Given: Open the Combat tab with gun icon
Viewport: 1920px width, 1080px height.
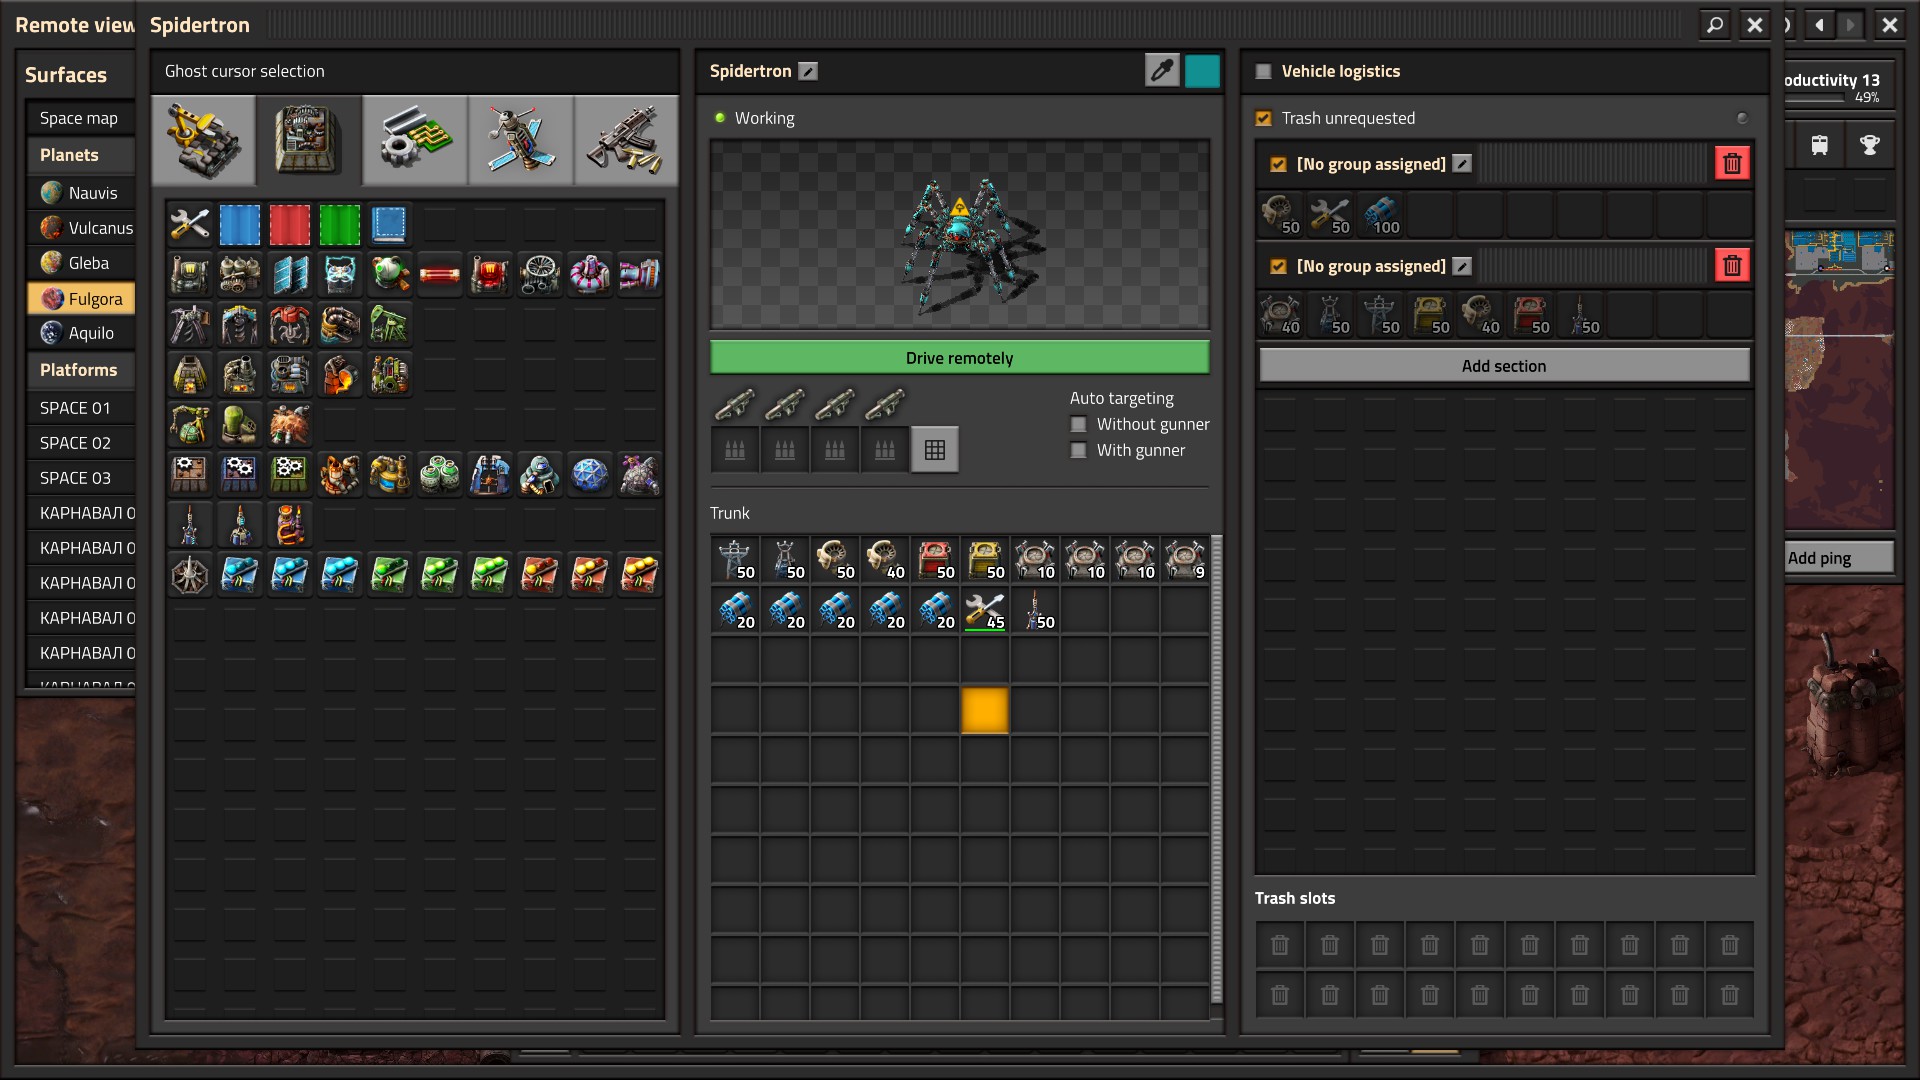Looking at the screenshot, I should [625, 141].
